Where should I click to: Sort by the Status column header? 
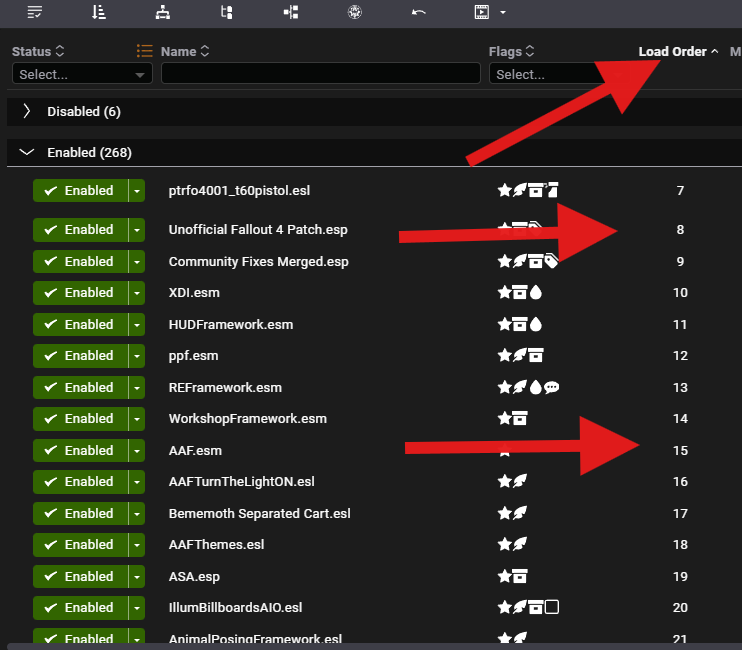coord(38,51)
